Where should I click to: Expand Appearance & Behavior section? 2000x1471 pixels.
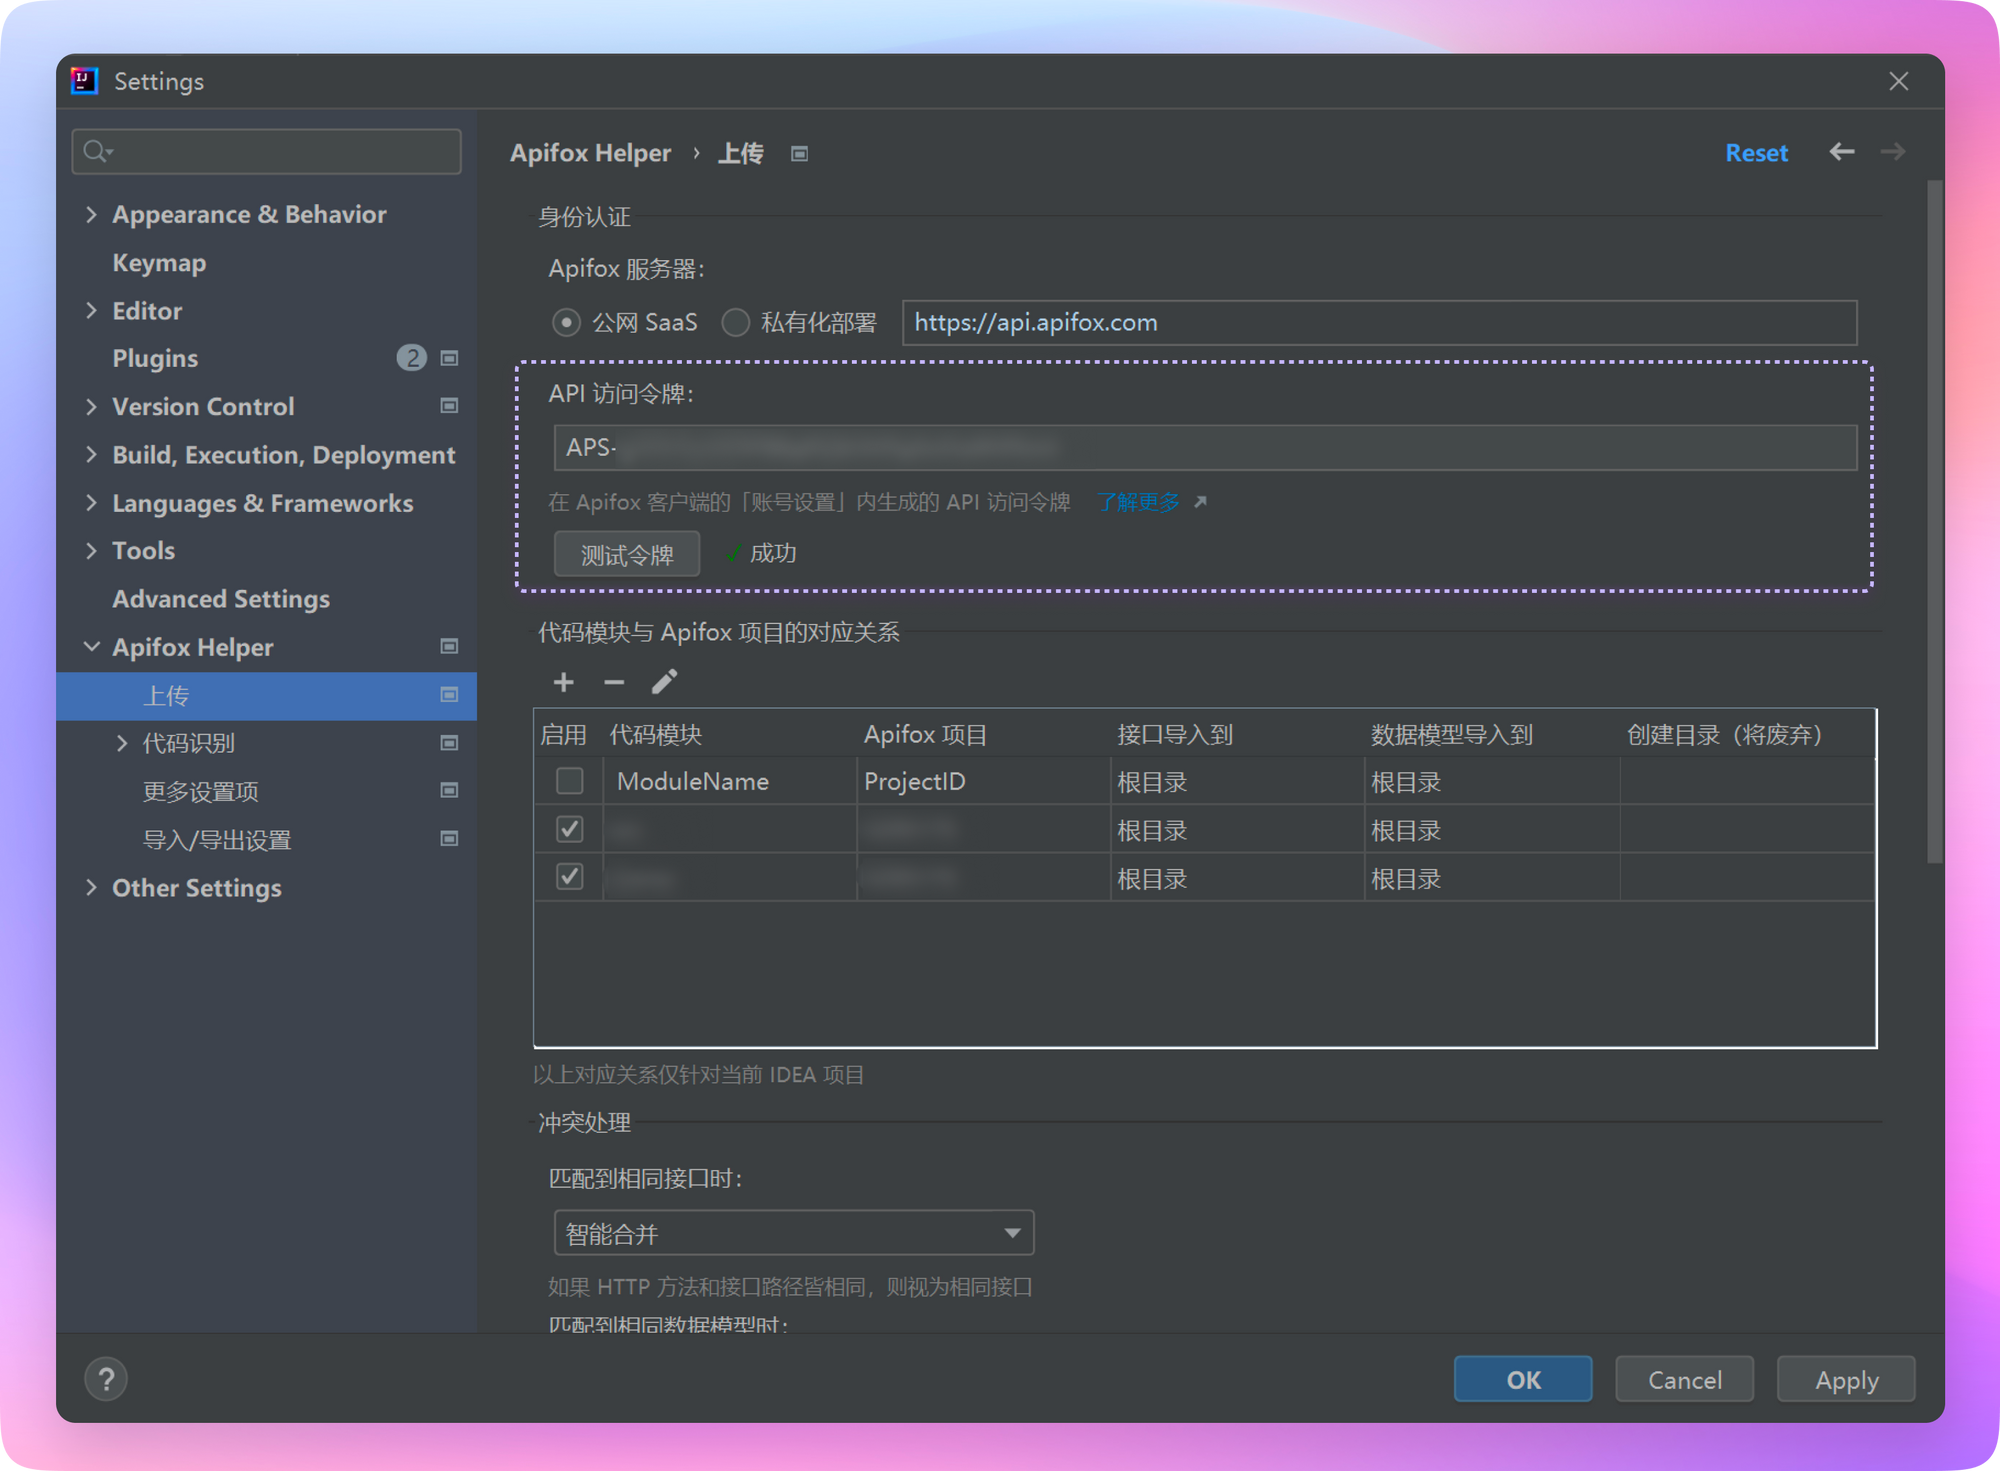tap(92, 214)
